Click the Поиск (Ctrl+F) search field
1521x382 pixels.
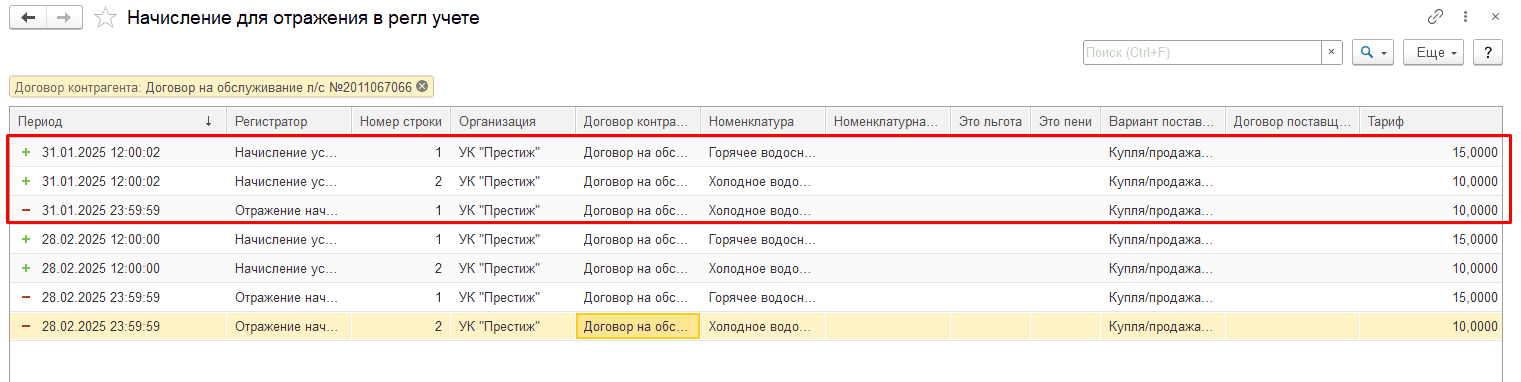click(1202, 52)
